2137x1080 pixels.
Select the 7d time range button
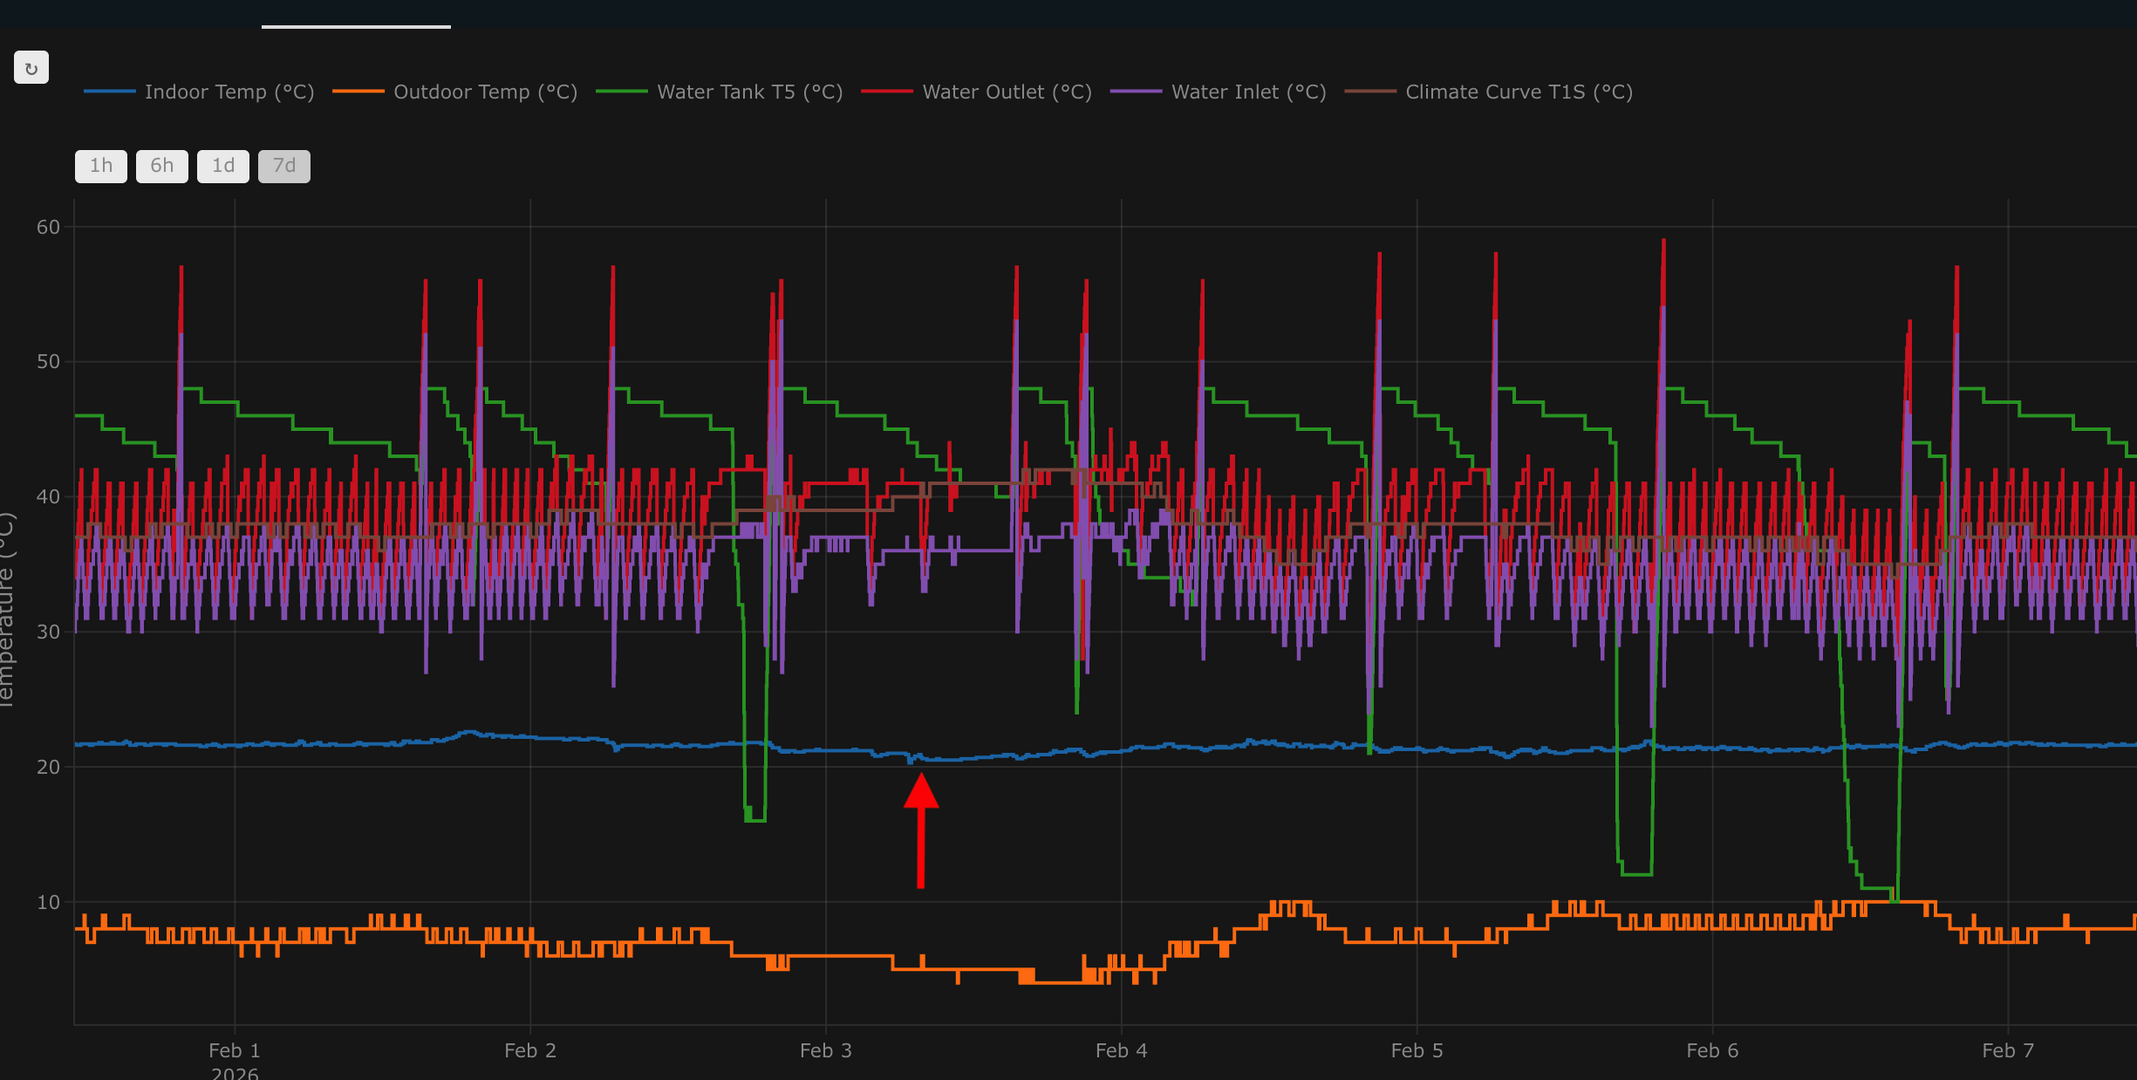[284, 166]
